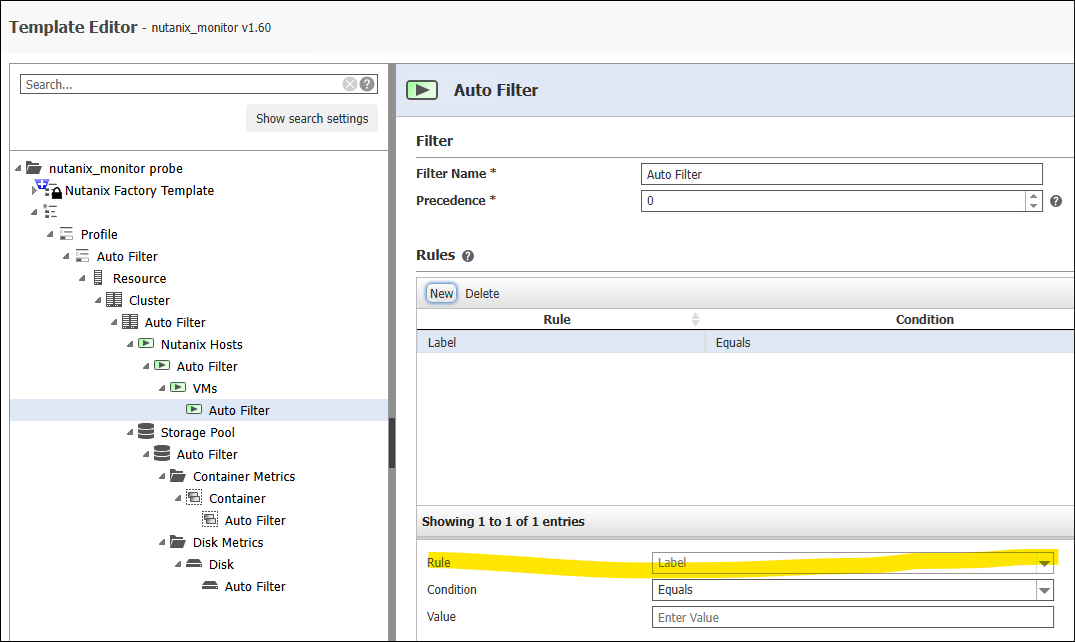Select Auto Filter under VMs

239,410
